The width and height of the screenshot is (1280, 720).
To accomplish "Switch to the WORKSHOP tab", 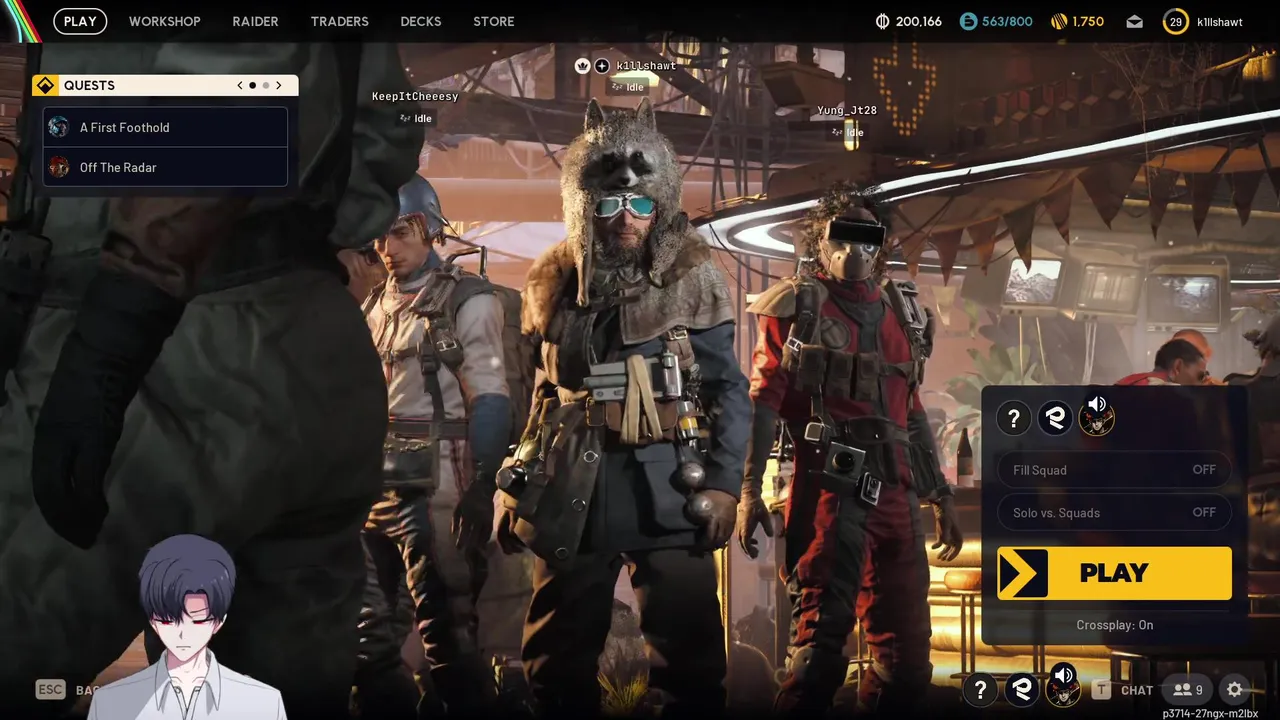I will pyautogui.click(x=165, y=21).
